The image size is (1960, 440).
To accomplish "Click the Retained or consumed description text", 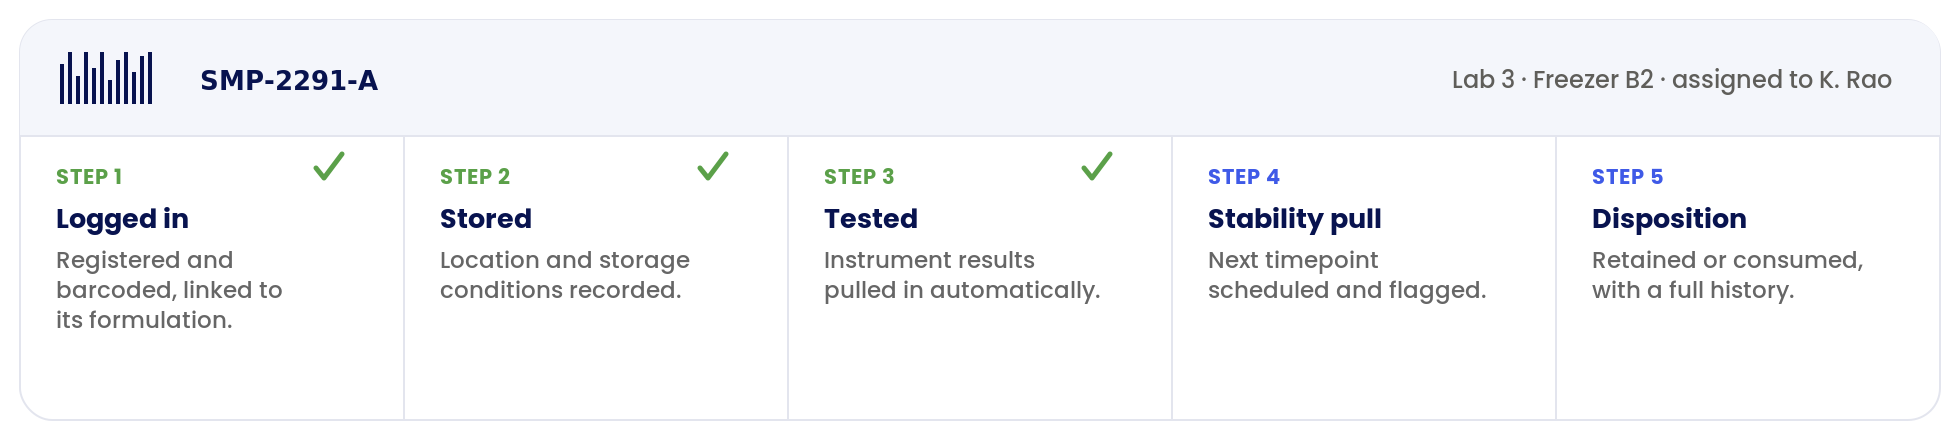I will pos(1727,275).
